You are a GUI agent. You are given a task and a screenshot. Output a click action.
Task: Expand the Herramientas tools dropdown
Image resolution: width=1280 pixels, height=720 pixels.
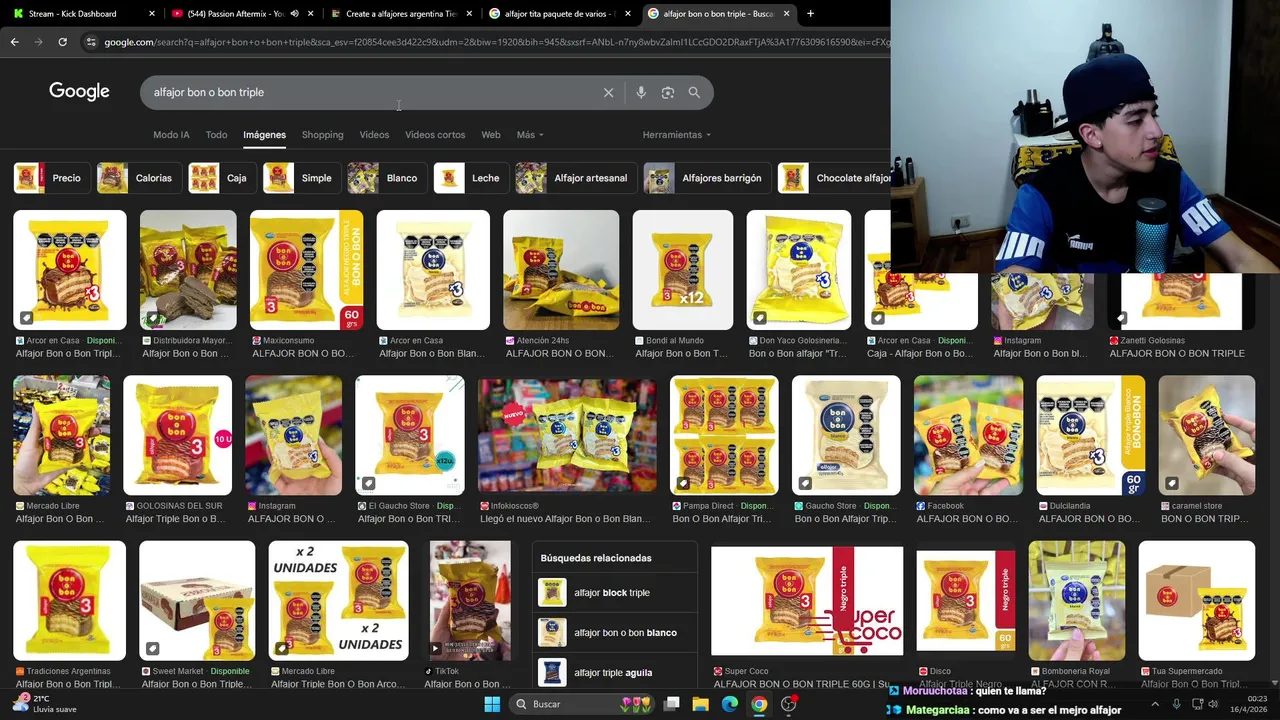(677, 135)
